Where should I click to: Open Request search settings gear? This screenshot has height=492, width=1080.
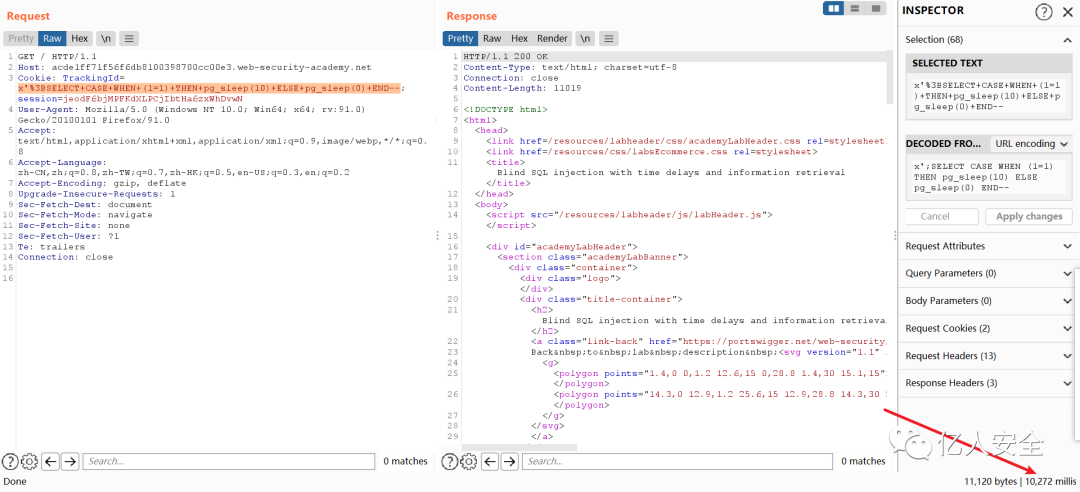(x=29, y=461)
